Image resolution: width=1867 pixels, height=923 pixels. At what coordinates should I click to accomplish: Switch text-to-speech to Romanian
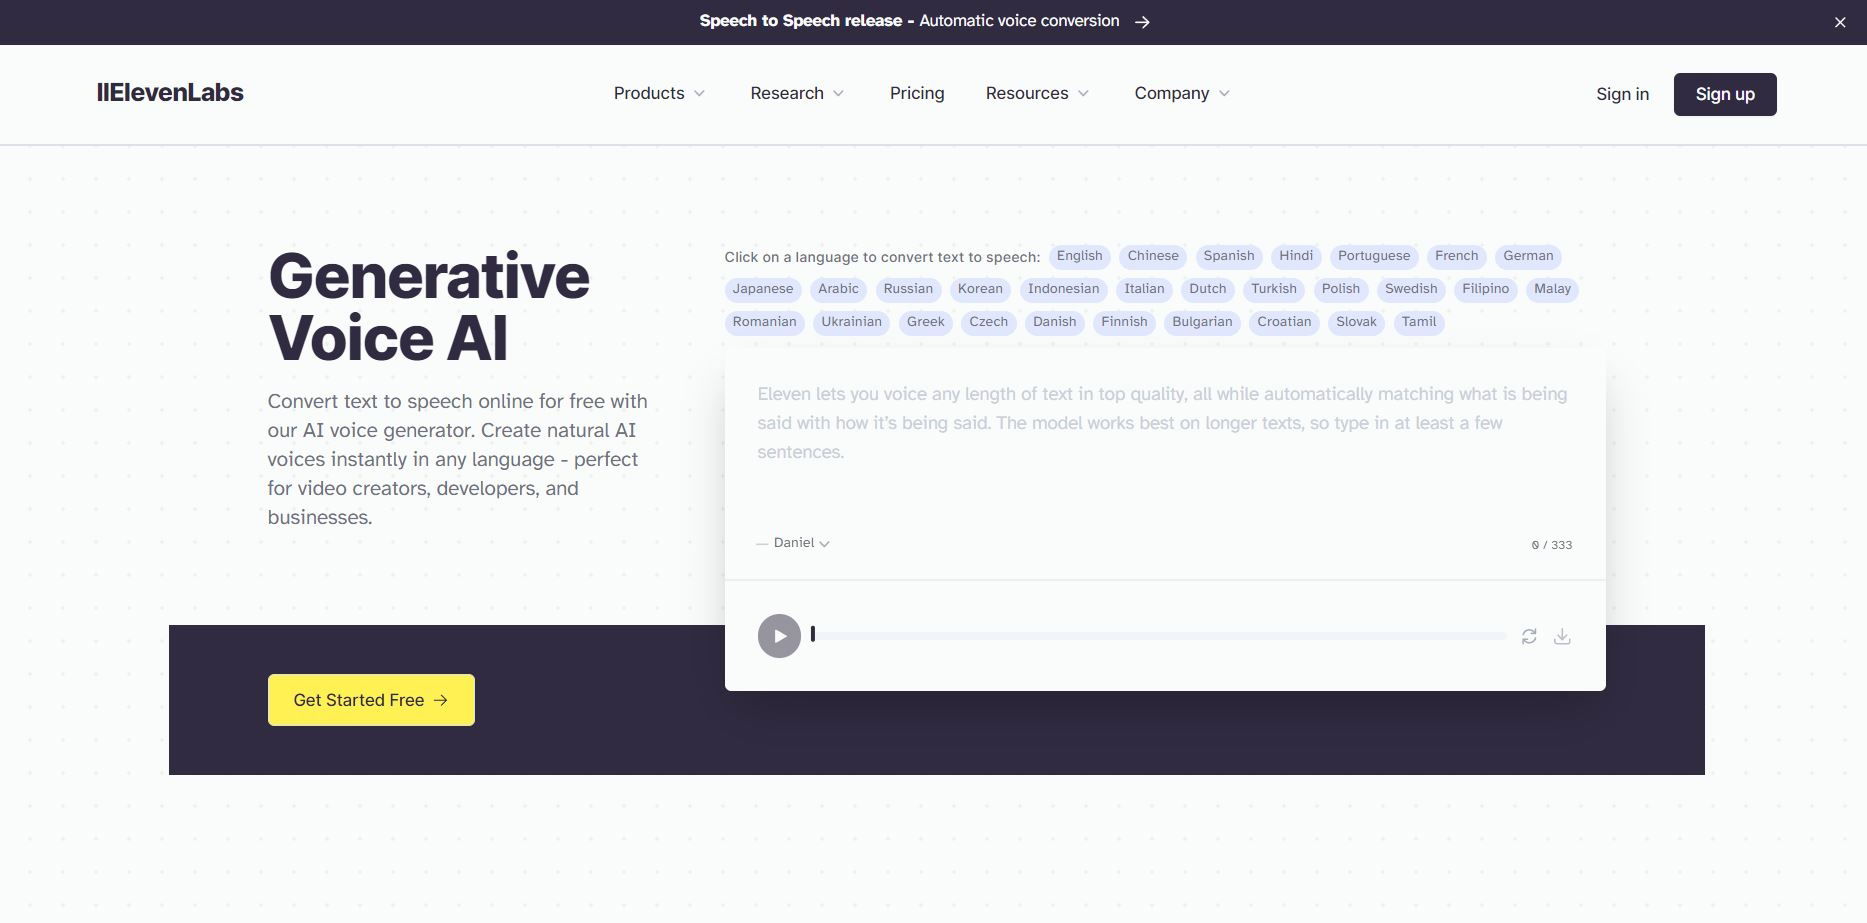click(x=765, y=322)
